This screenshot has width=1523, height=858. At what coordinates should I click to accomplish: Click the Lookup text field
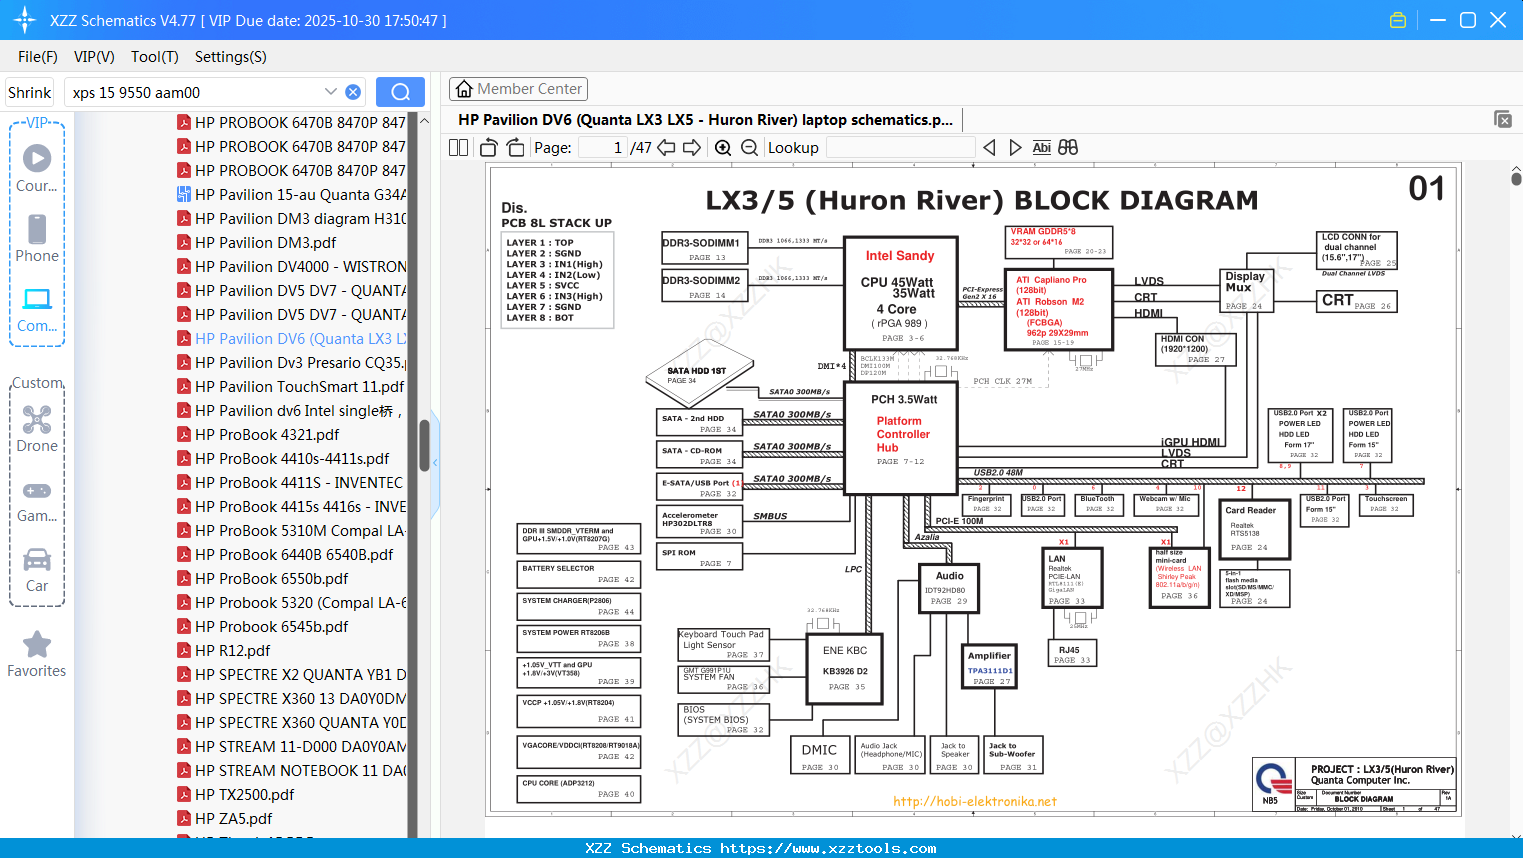(x=901, y=147)
